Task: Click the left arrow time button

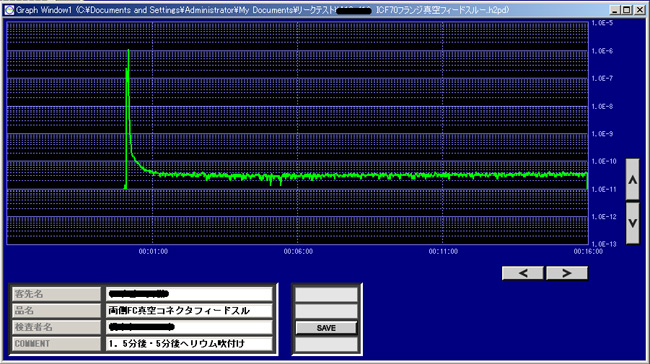Action: (x=523, y=273)
